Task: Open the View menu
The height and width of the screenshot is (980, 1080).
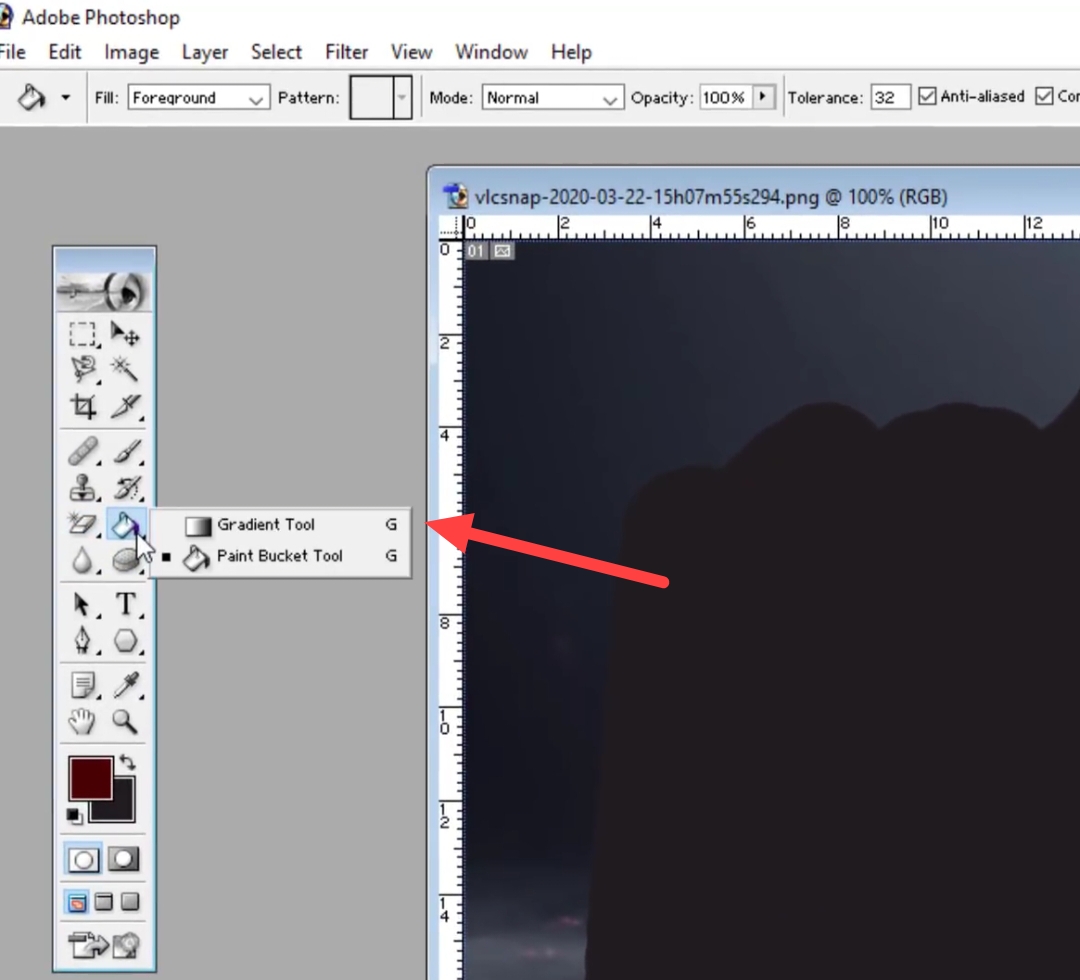Action: [x=411, y=52]
